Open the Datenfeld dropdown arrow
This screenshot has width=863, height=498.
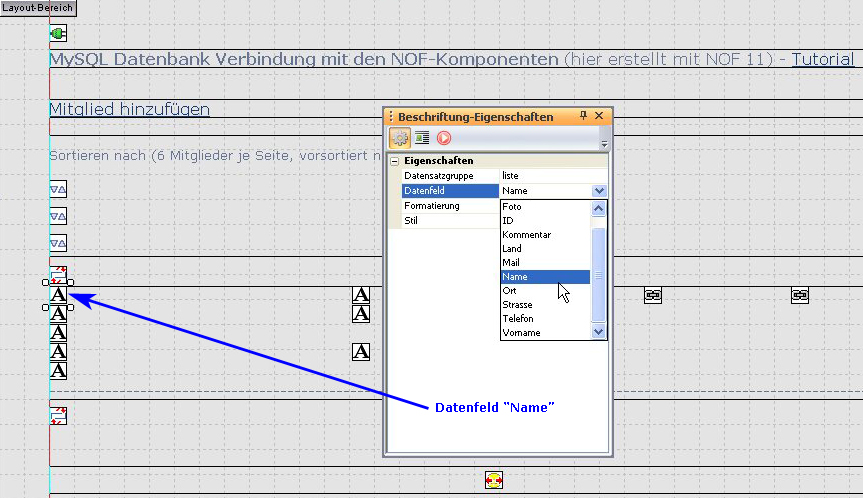pos(599,190)
